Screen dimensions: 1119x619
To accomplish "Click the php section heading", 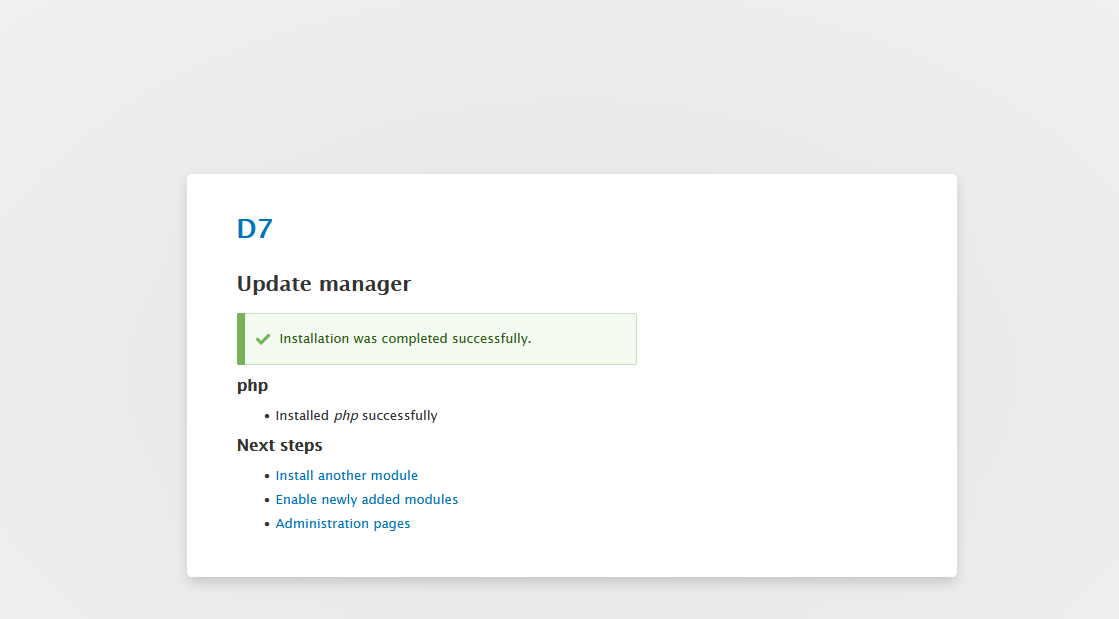I will (x=252, y=385).
